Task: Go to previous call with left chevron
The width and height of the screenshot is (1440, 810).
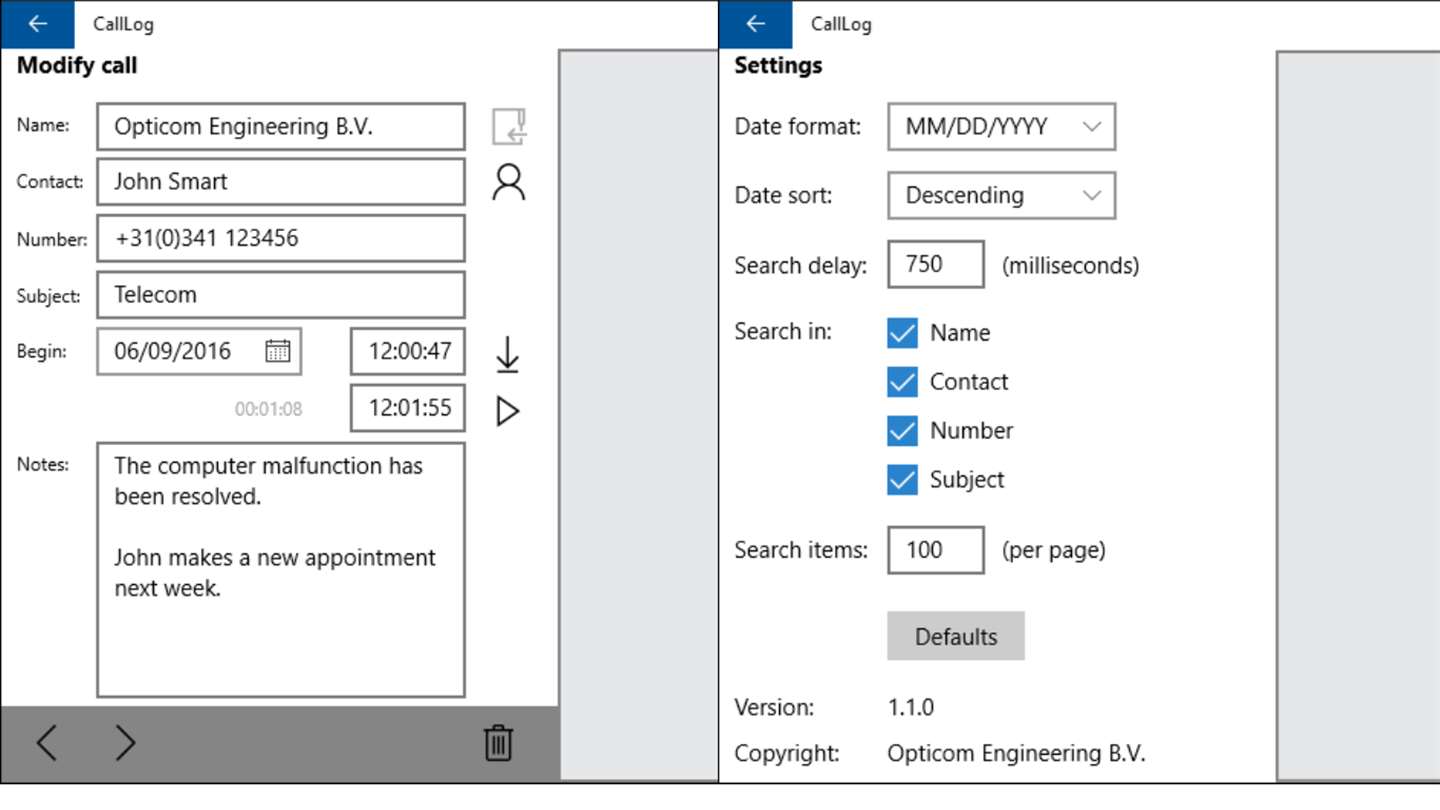Action: point(47,743)
